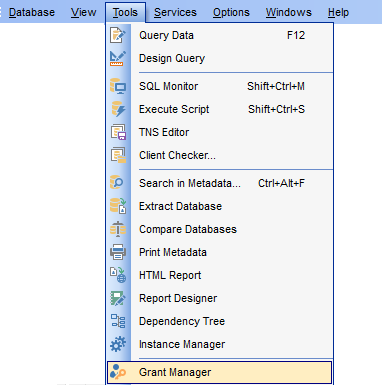Click the TNS Editor icon
This screenshot has width=382, height=385.
118,132
